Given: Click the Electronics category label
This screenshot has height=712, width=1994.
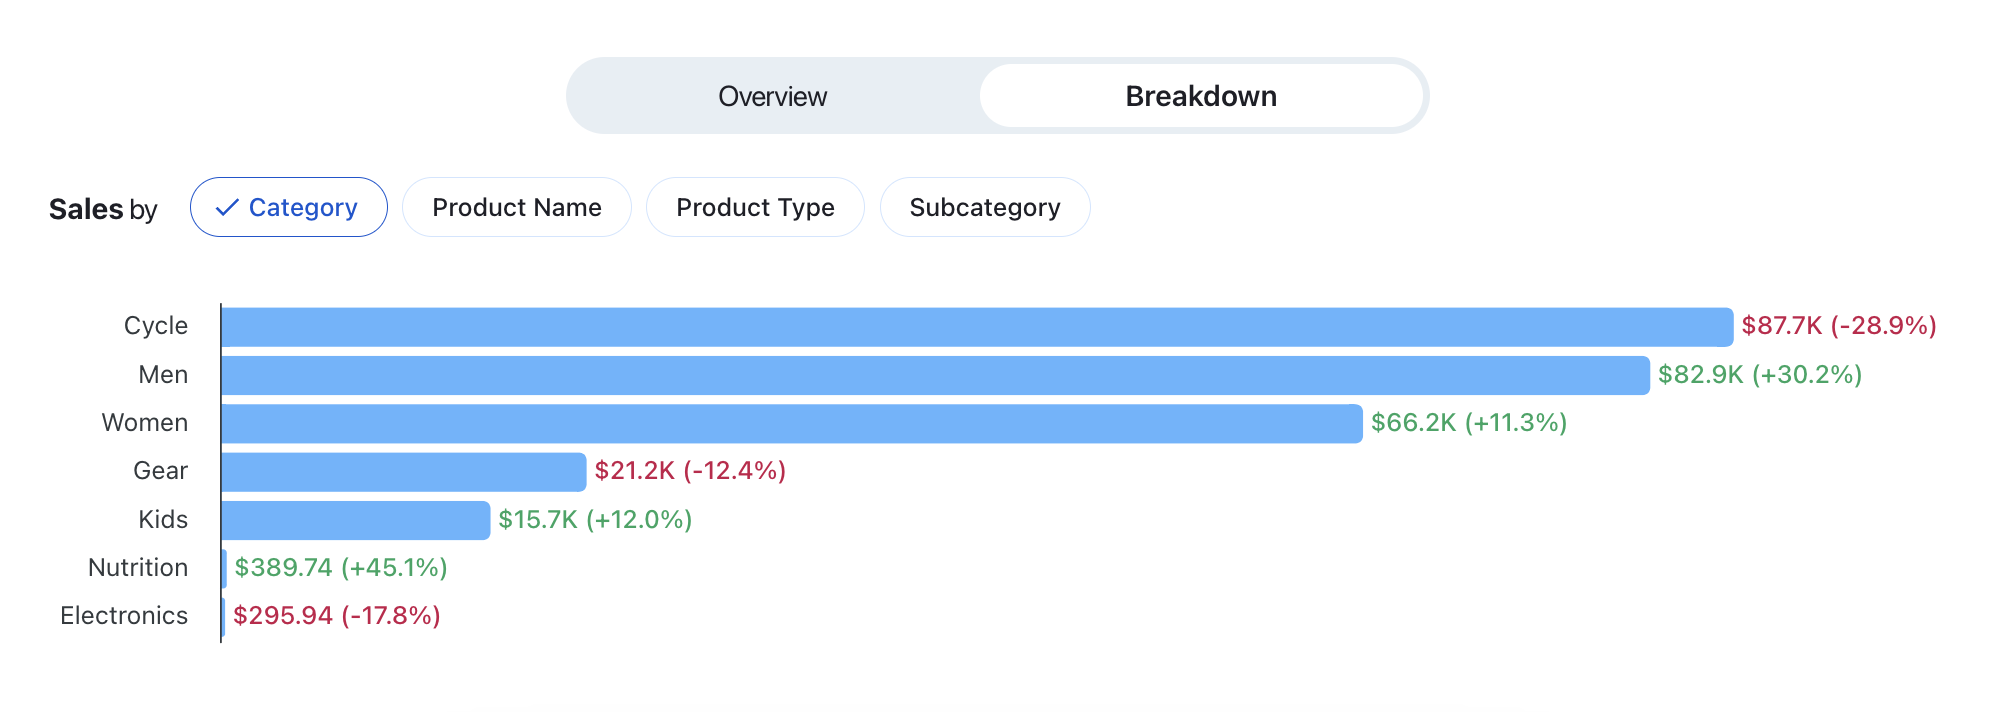Looking at the screenshot, I should [x=124, y=616].
